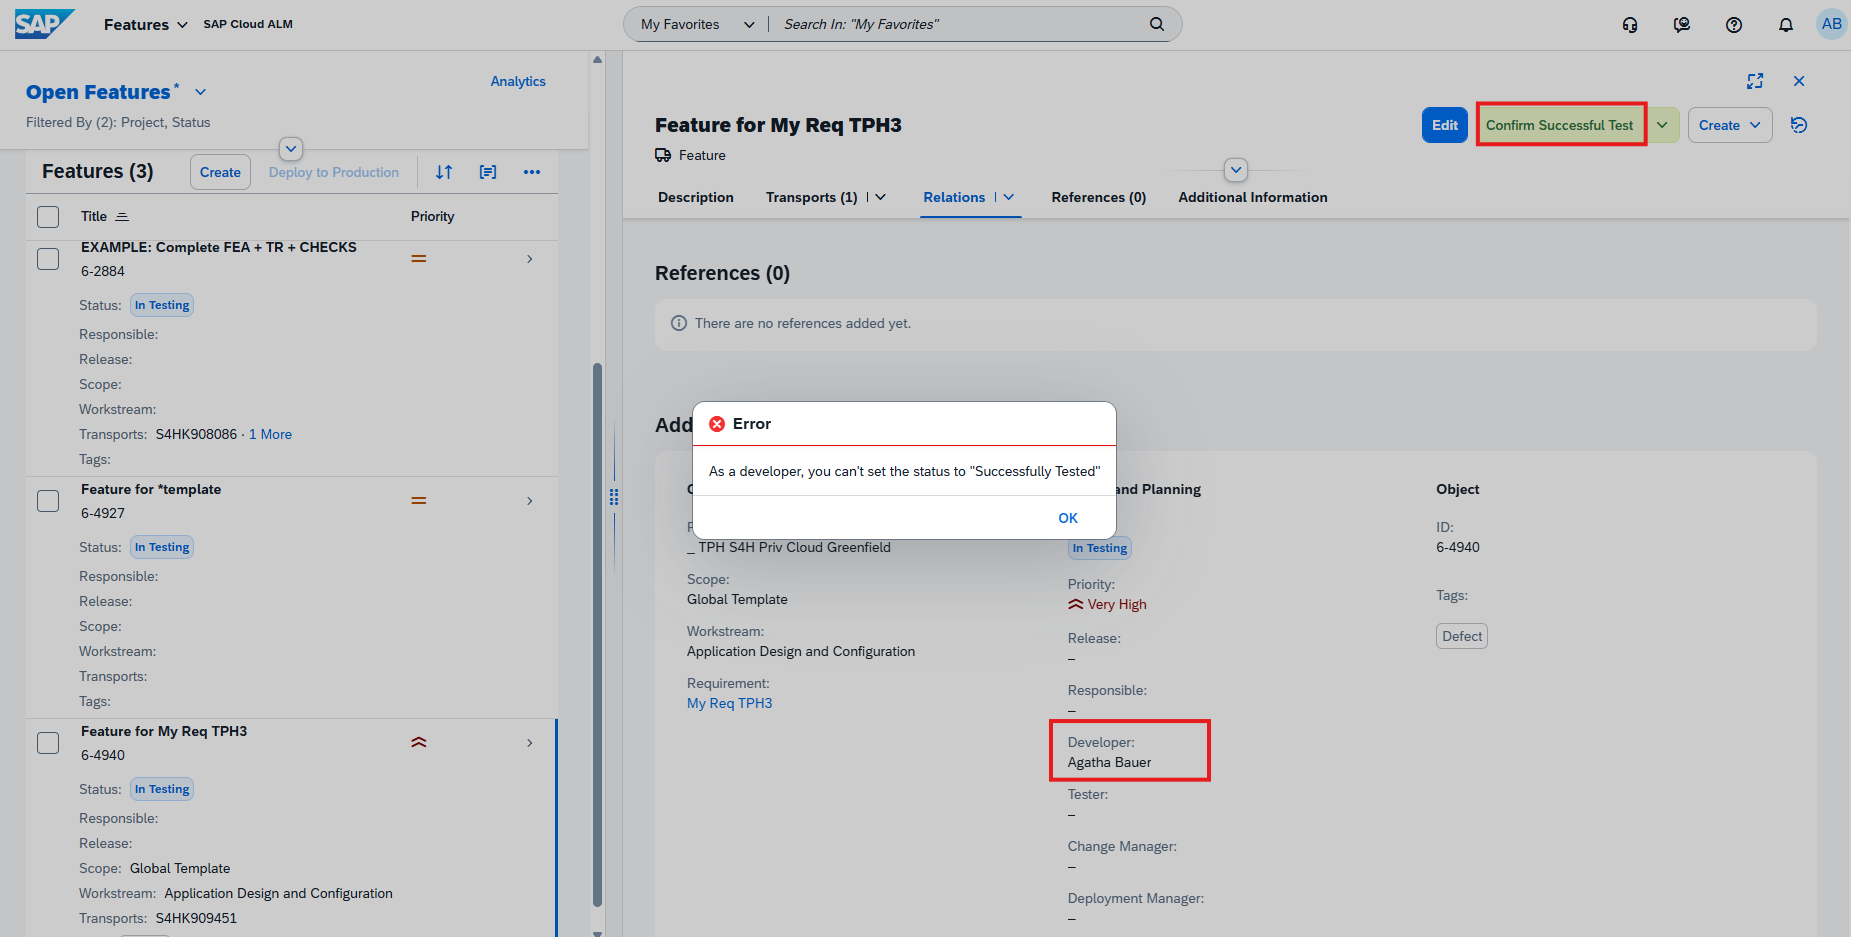
Task: Click the search magnifier icon
Action: [x=1157, y=24]
